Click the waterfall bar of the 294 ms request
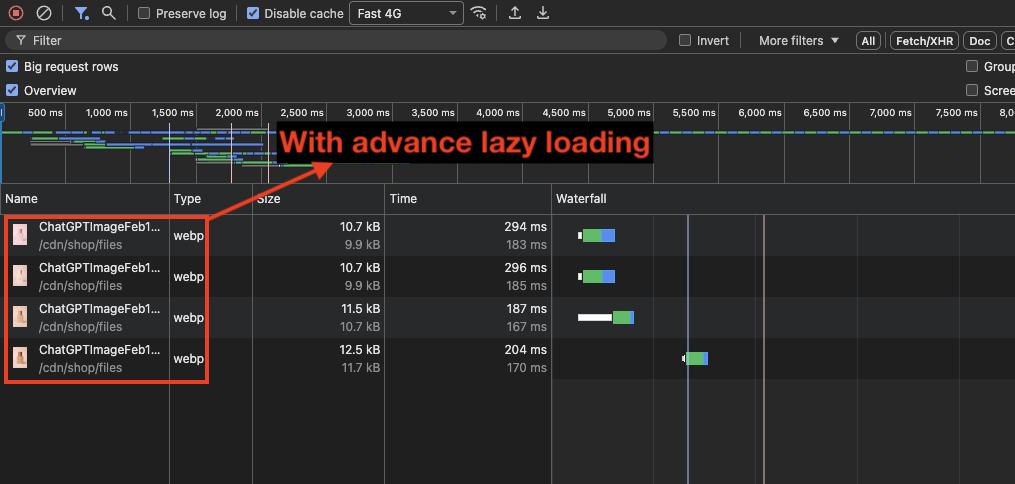 [597, 236]
